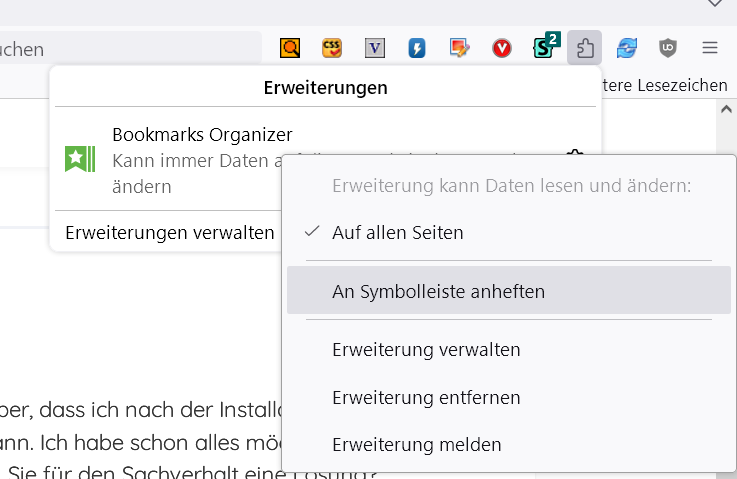Open the uBlock Origin shield icon
This screenshot has height=479, width=737.
pyautogui.click(x=668, y=47)
